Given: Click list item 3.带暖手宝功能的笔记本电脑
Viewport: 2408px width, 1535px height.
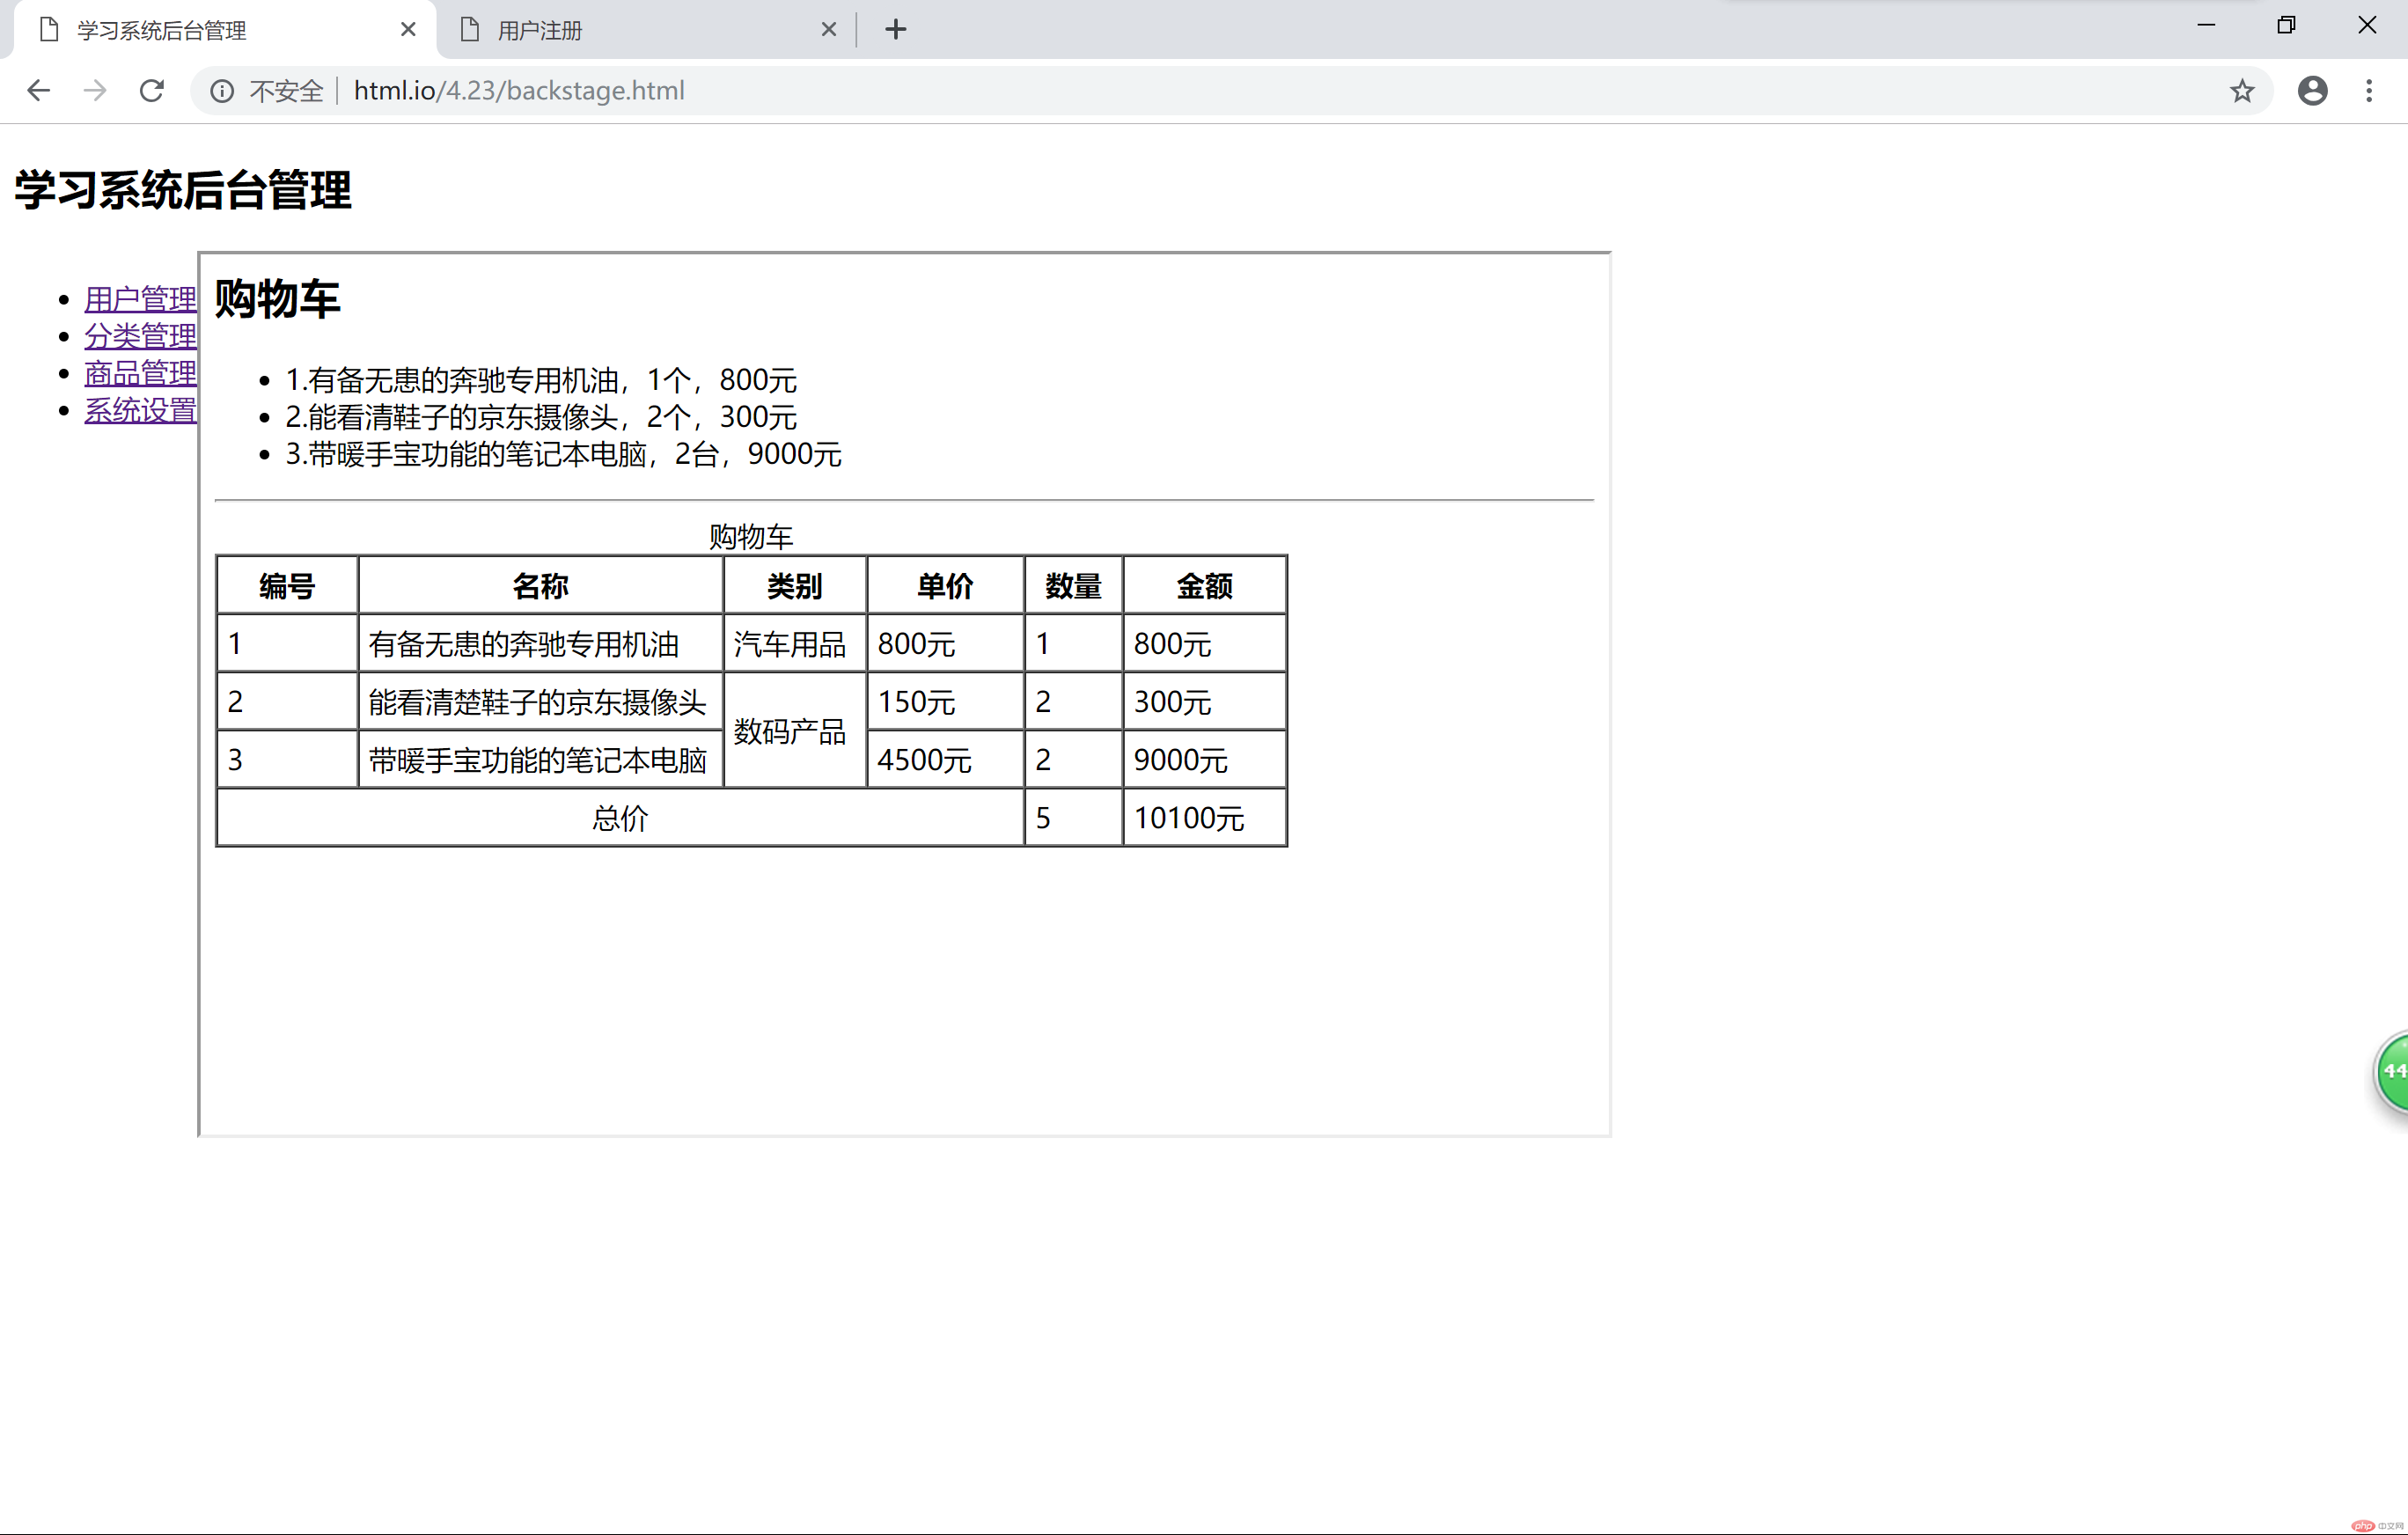Looking at the screenshot, I should pos(563,454).
